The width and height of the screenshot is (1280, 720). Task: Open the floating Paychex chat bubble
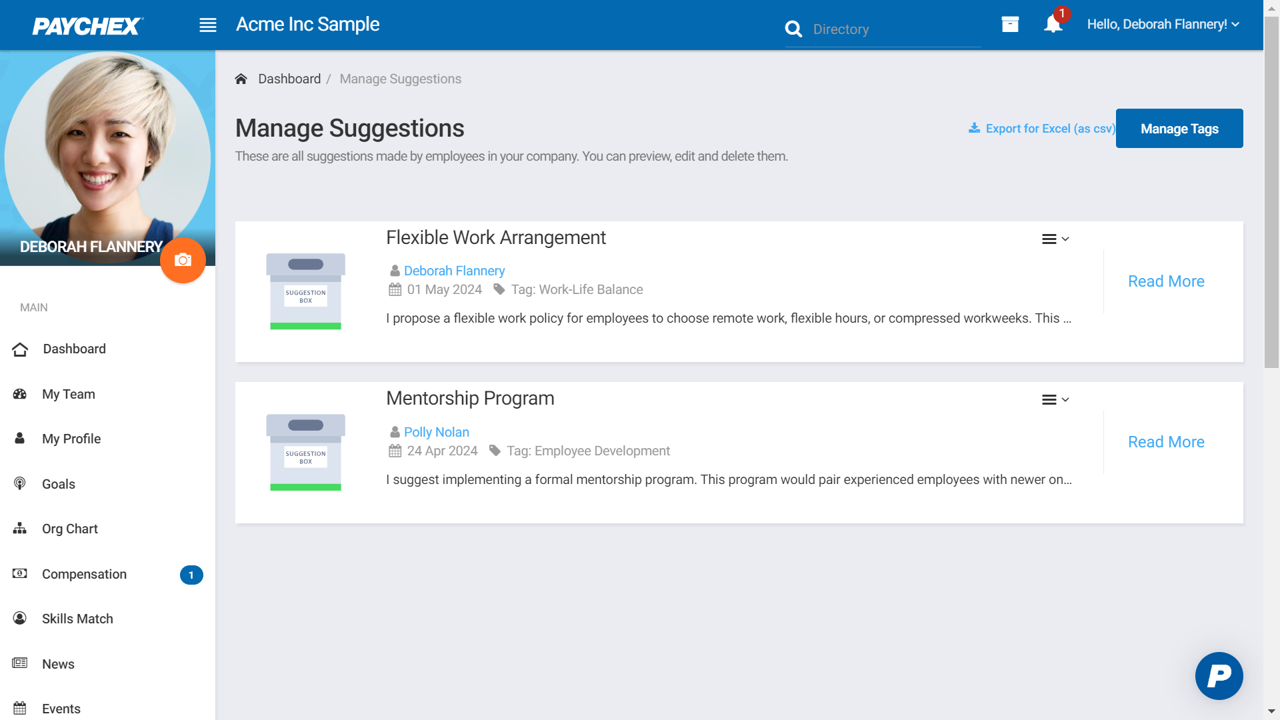click(x=1218, y=676)
